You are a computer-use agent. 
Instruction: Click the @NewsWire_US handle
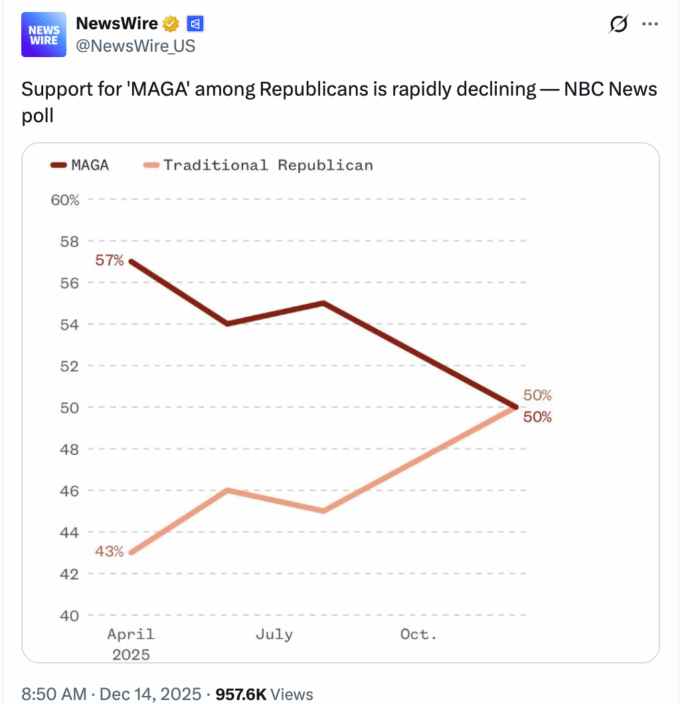click(129, 45)
